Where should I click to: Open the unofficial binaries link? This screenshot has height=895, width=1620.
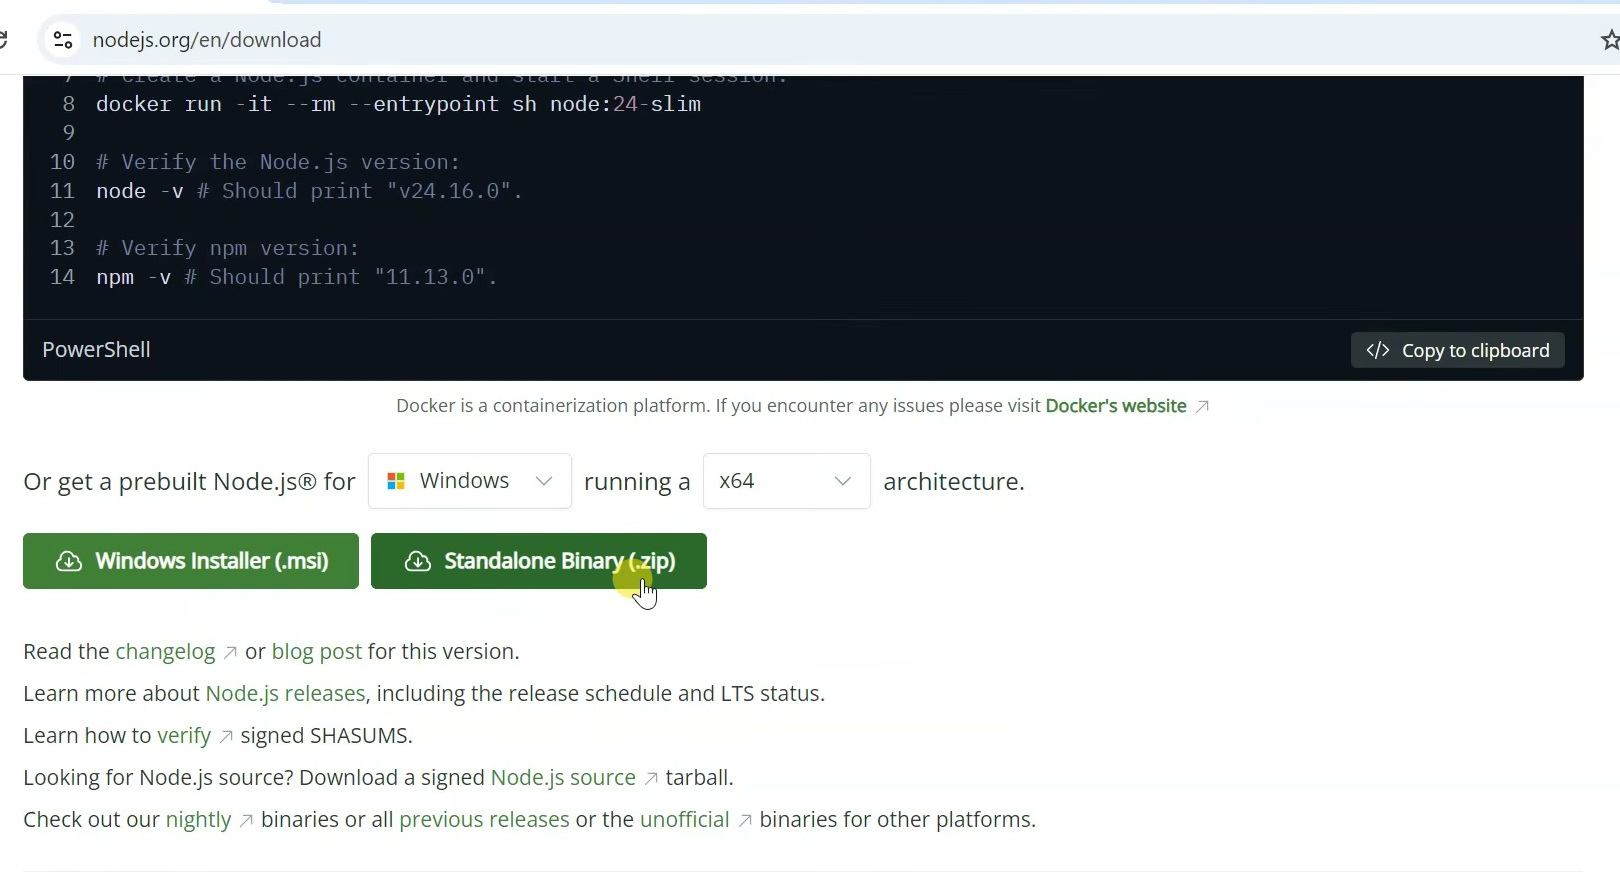685,820
